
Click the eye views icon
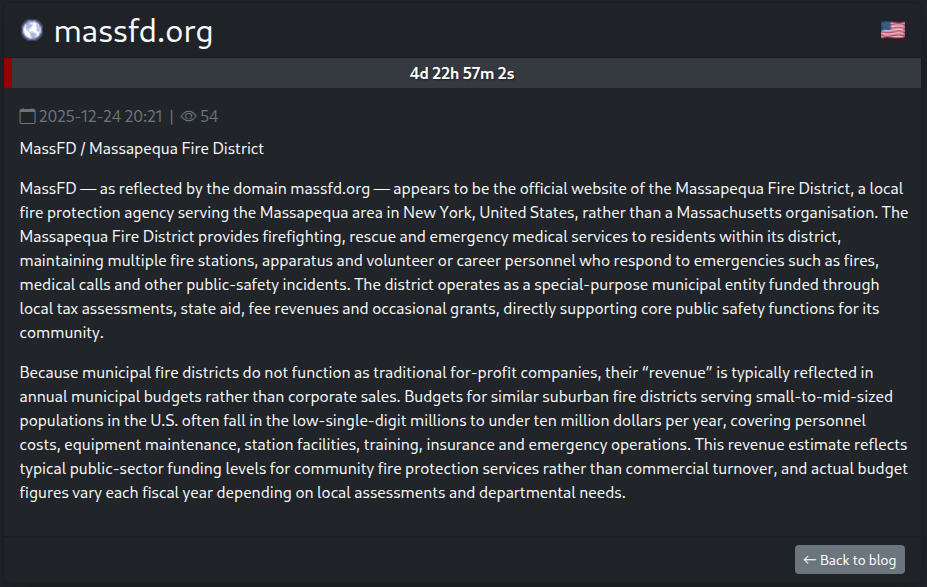pos(188,117)
